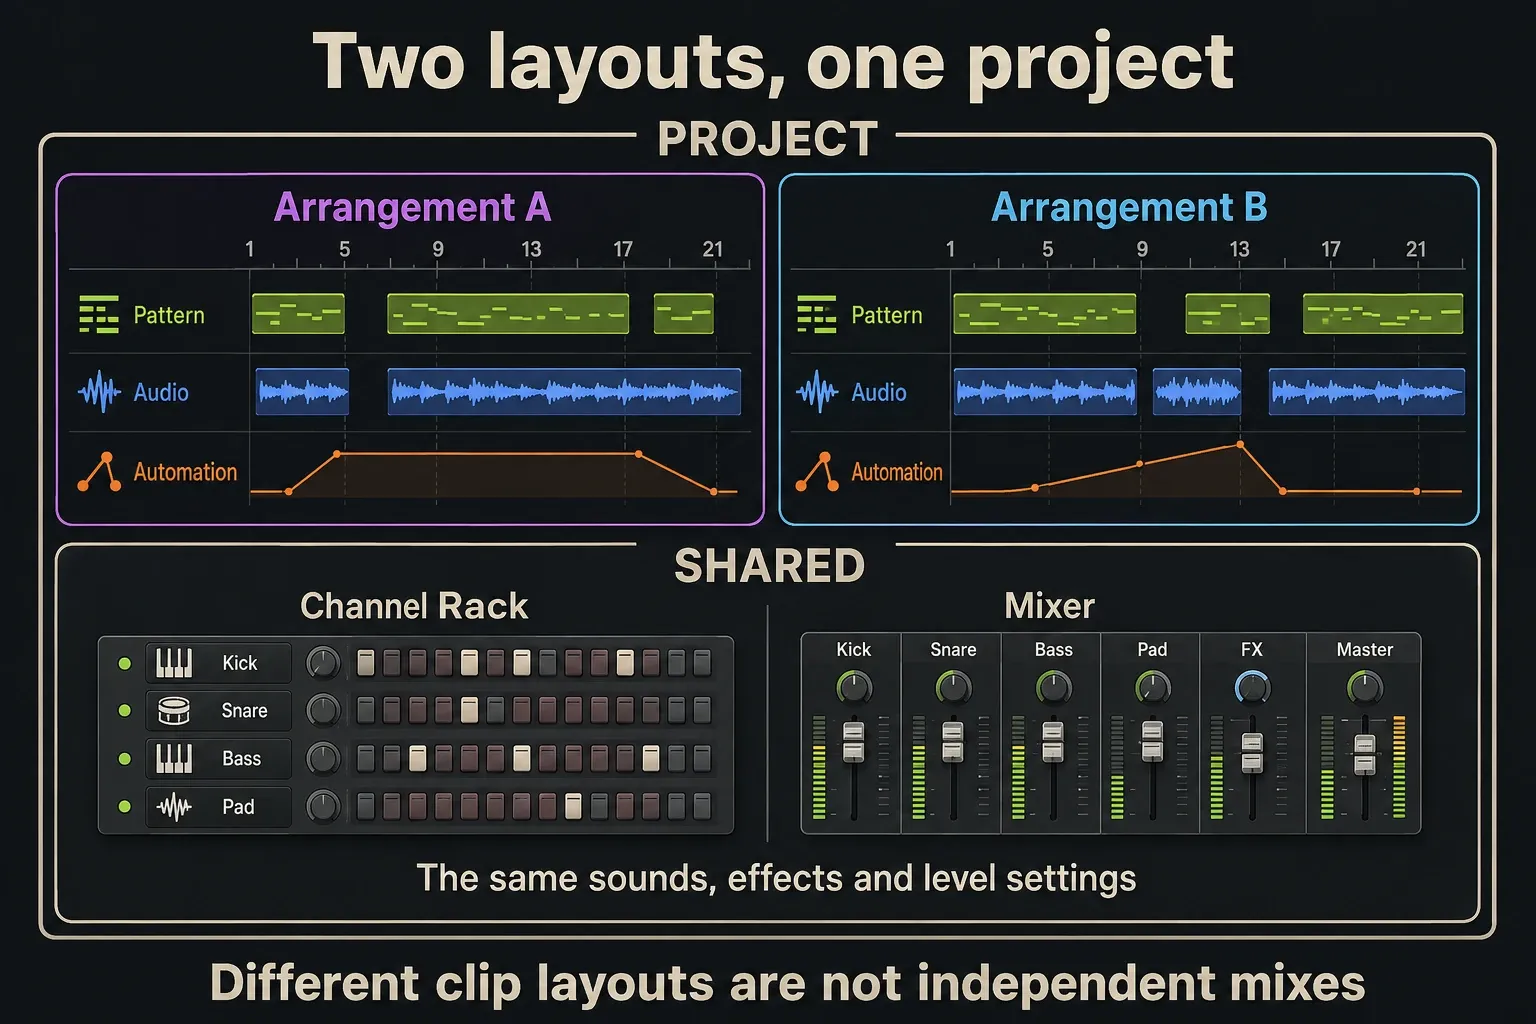Toggle the Snare channel green mute light

coord(125,711)
